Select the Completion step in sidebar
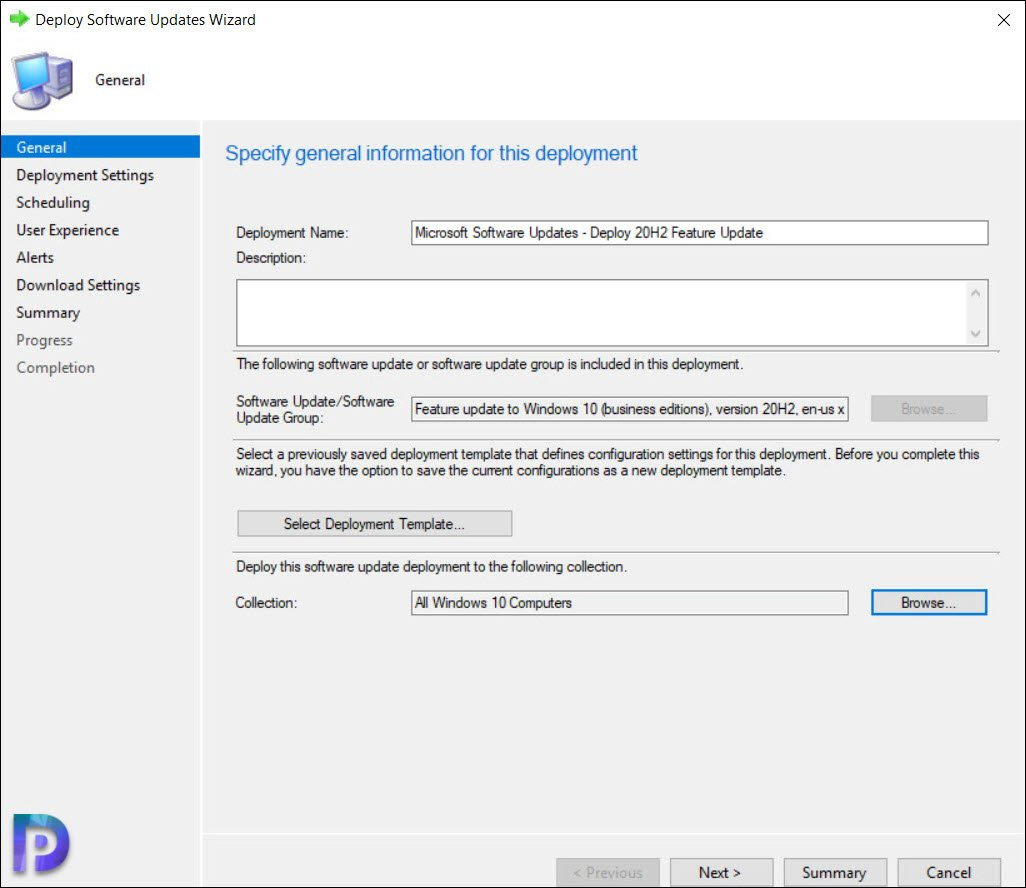Image resolution: width=1026 pixels, height=888 pixels. (56, 368)
